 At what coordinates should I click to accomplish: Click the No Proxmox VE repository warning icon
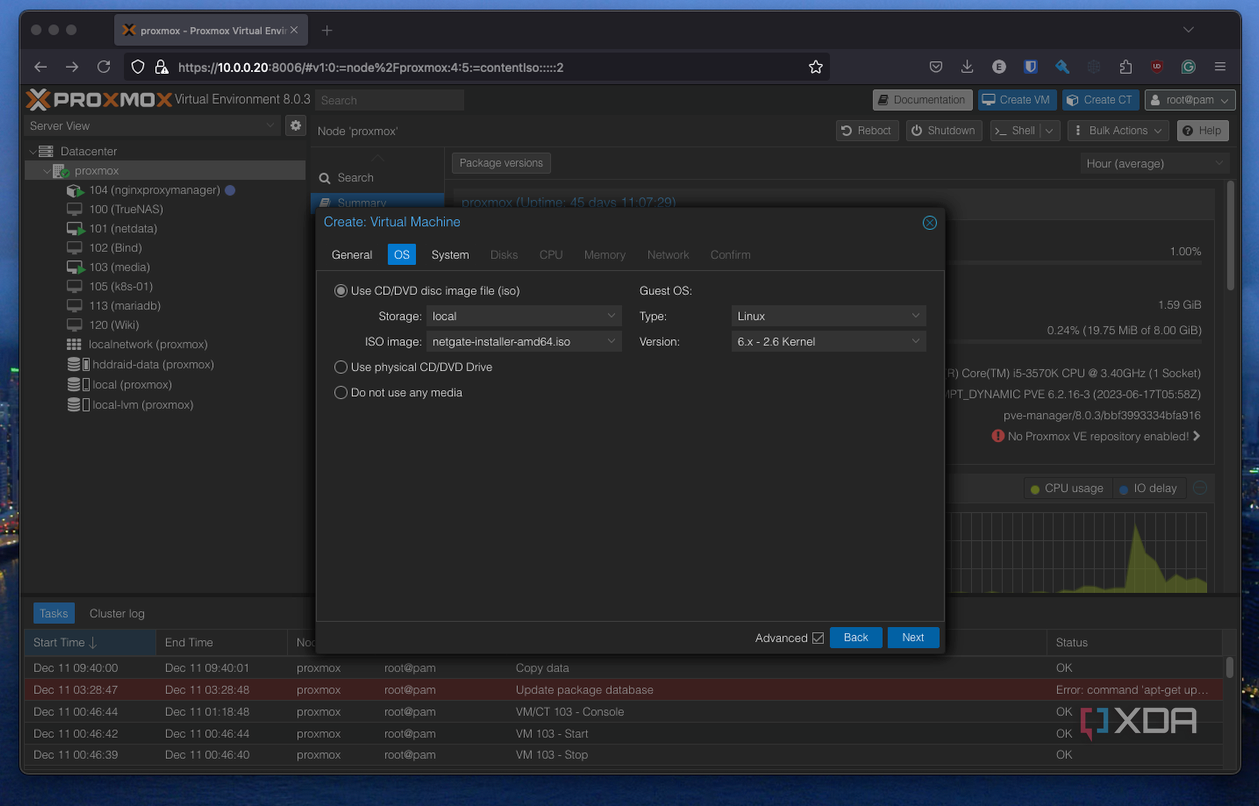[997, 436]
